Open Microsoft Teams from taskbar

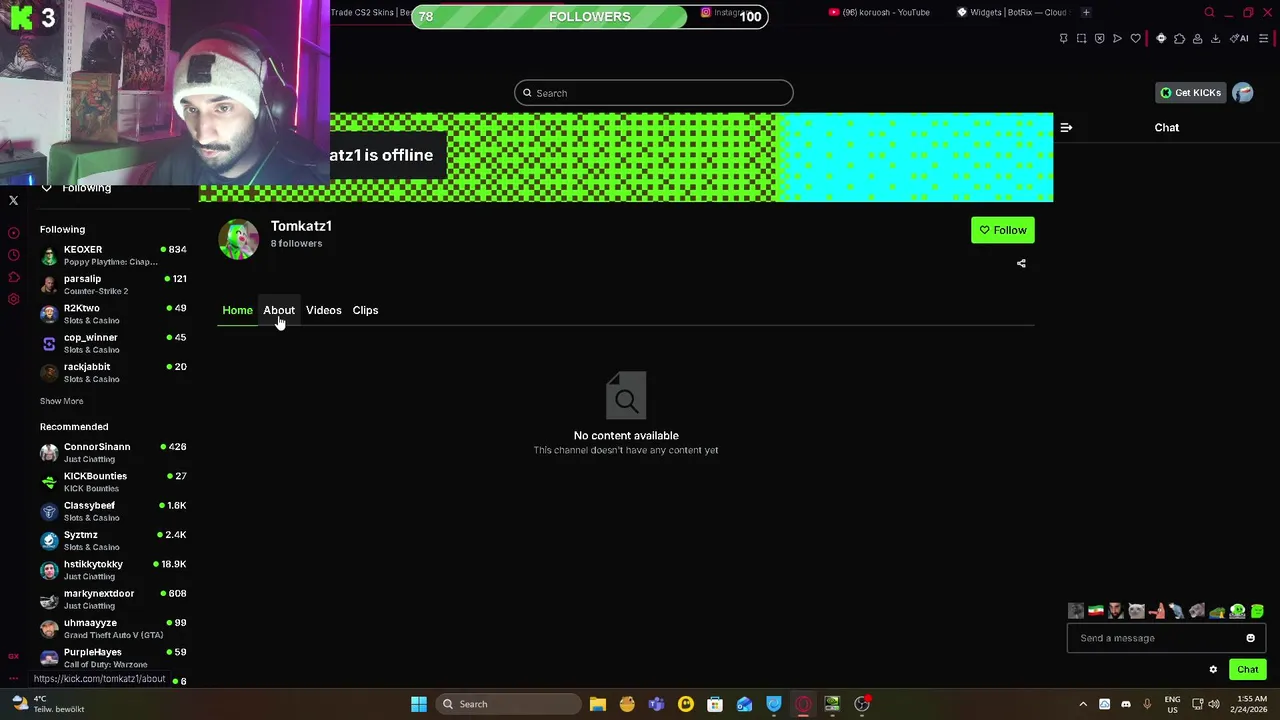pyautogui.click(x=656, y=704)
